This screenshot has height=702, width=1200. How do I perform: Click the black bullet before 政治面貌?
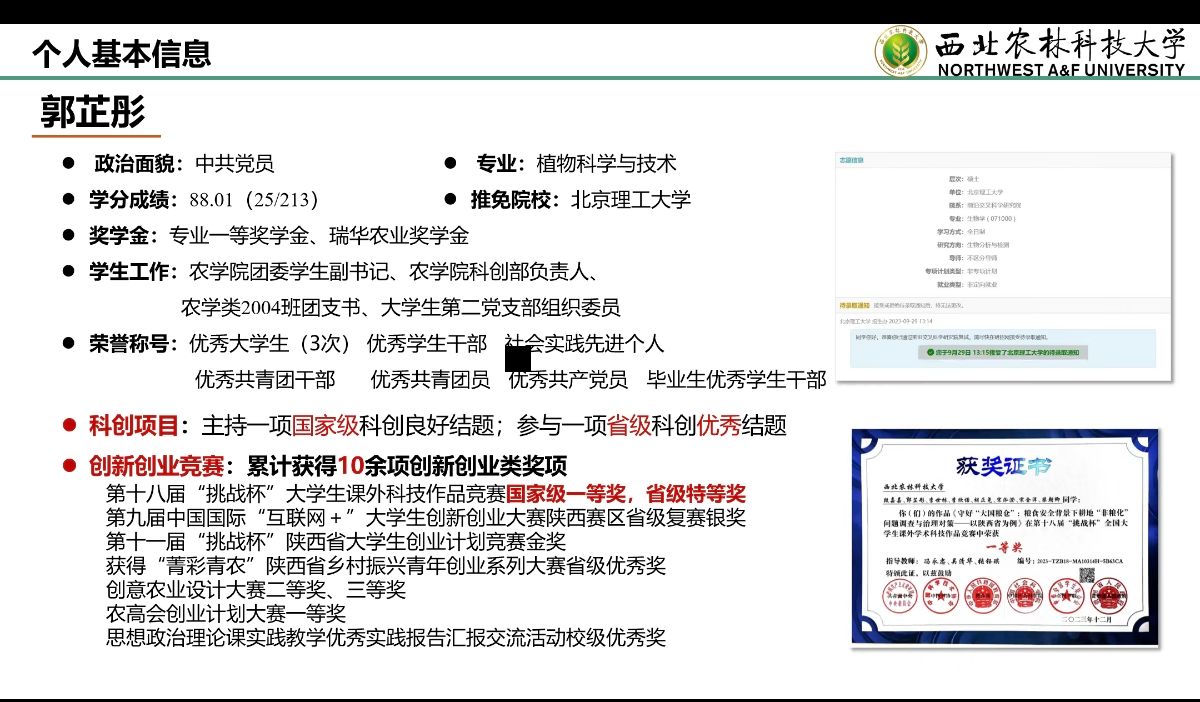coord(69,163)
